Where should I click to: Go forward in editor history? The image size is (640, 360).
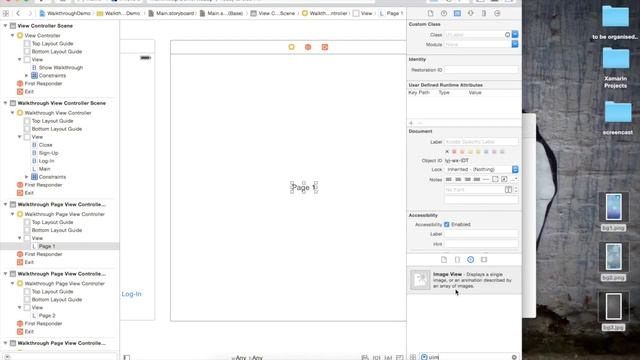click(29, 13)
